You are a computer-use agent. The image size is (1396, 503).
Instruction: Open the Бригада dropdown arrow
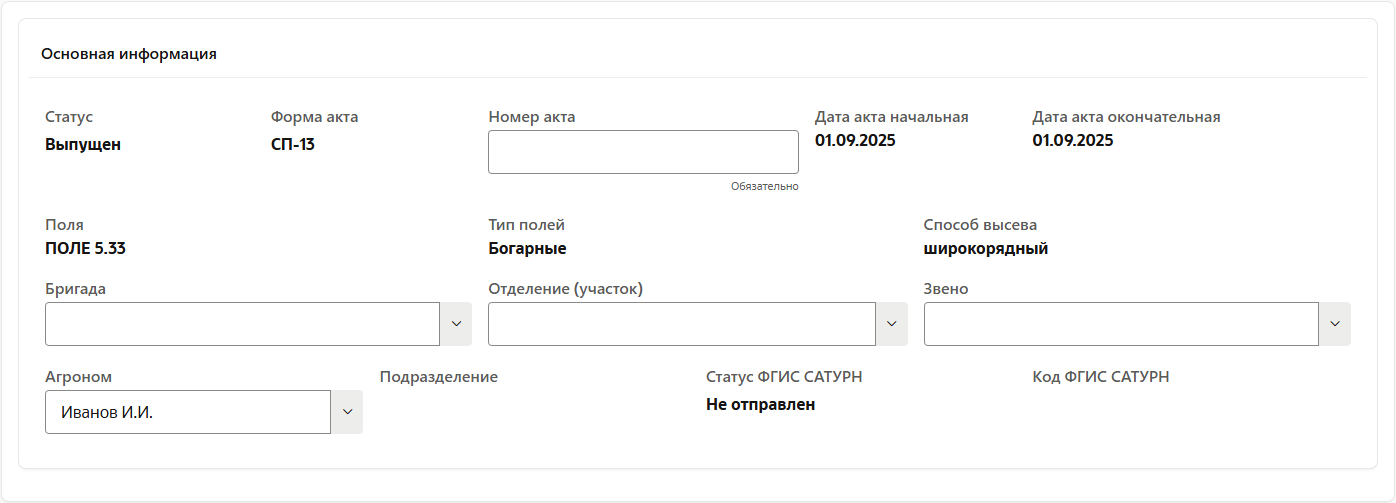coord(456,324)
